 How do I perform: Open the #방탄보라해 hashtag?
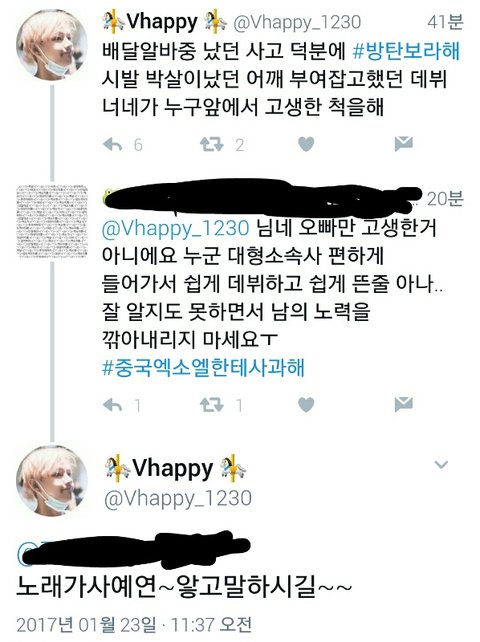(406, 51)
